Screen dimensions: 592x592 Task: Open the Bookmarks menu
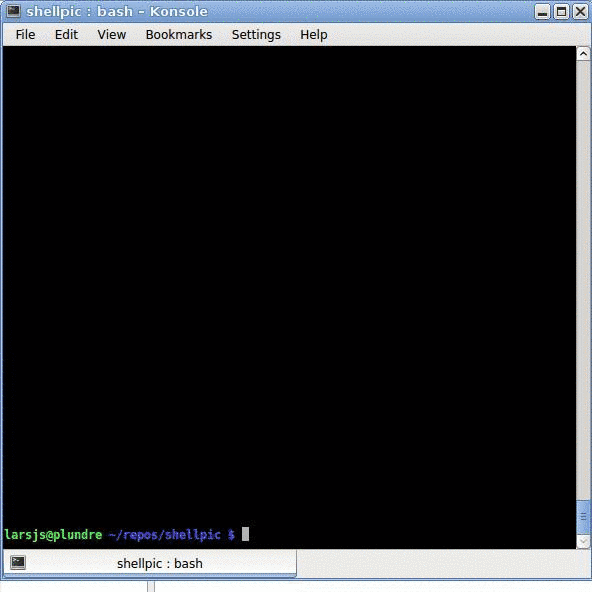[x=179, y=35]
